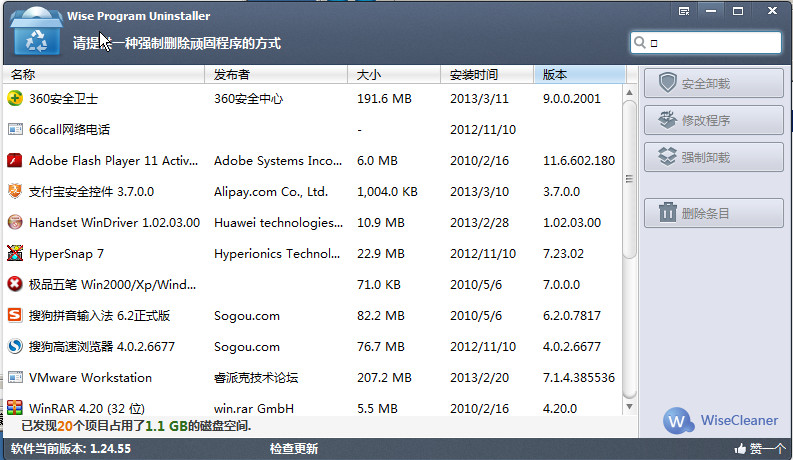793x460 pixels.
Task: Click the thumbs-up 赞一个 icon
Action: [740, 448]
